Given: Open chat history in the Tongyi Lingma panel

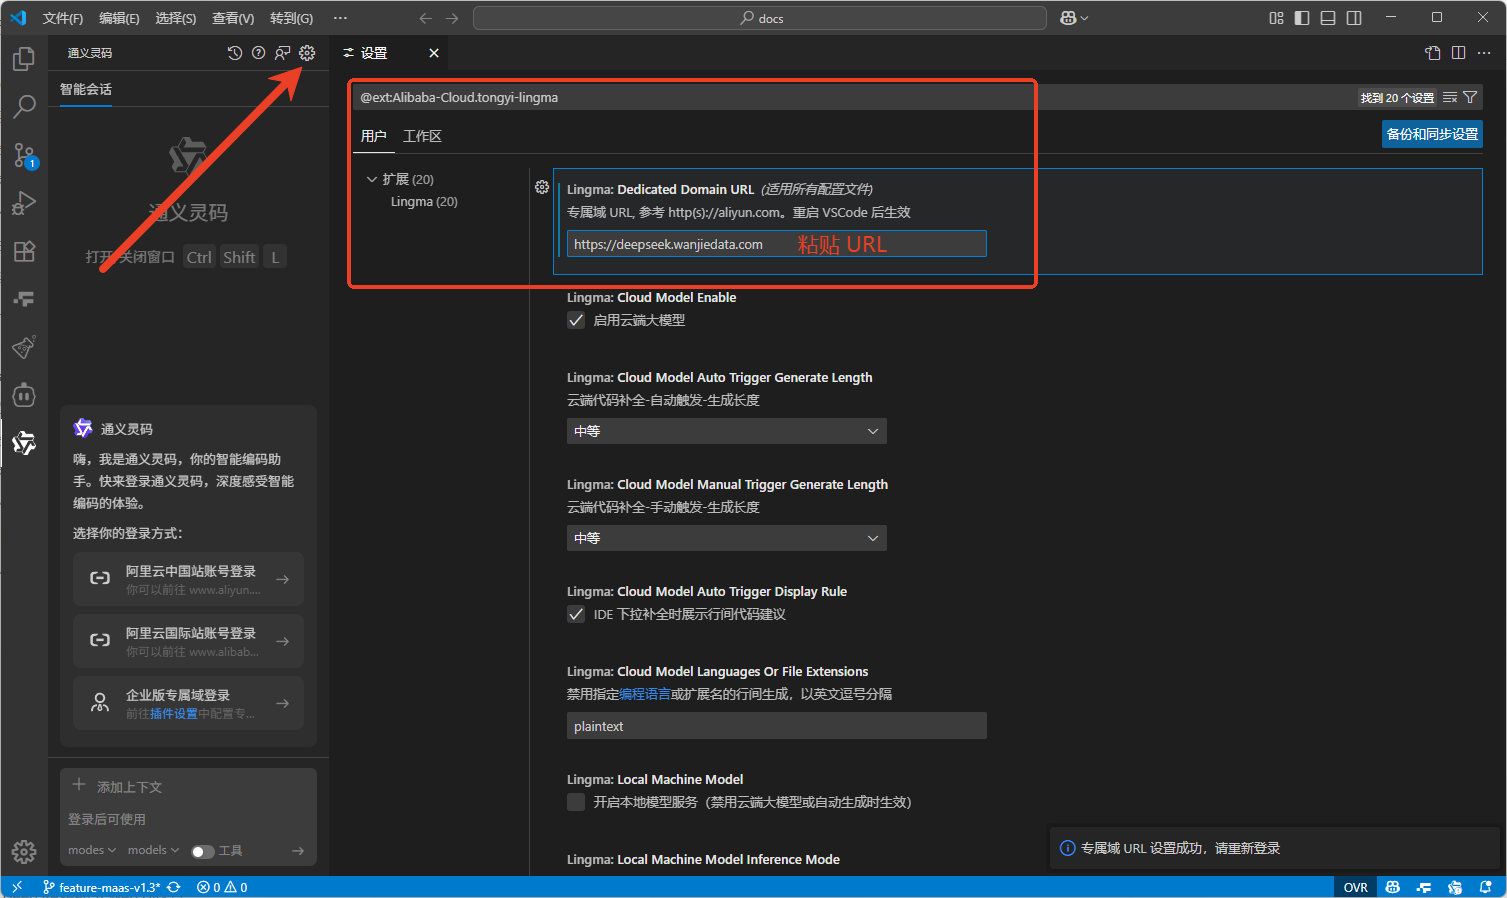Looking at the screenshot, I should 235,53.
